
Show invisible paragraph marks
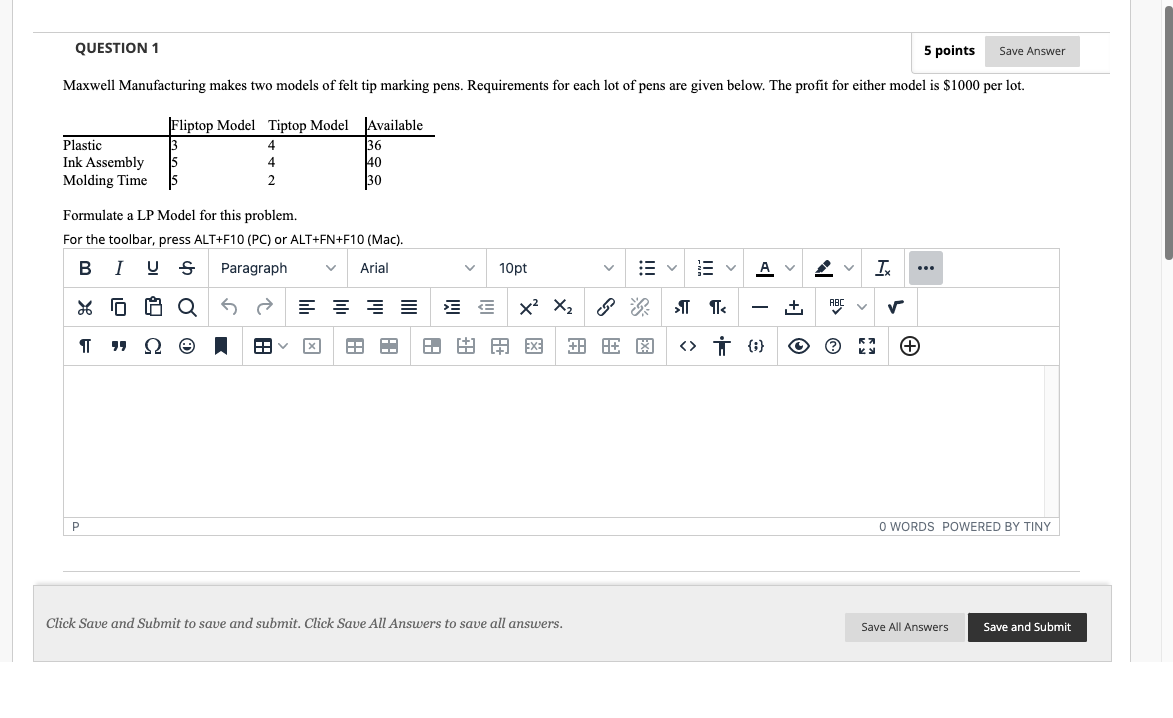tap(85, 346)
